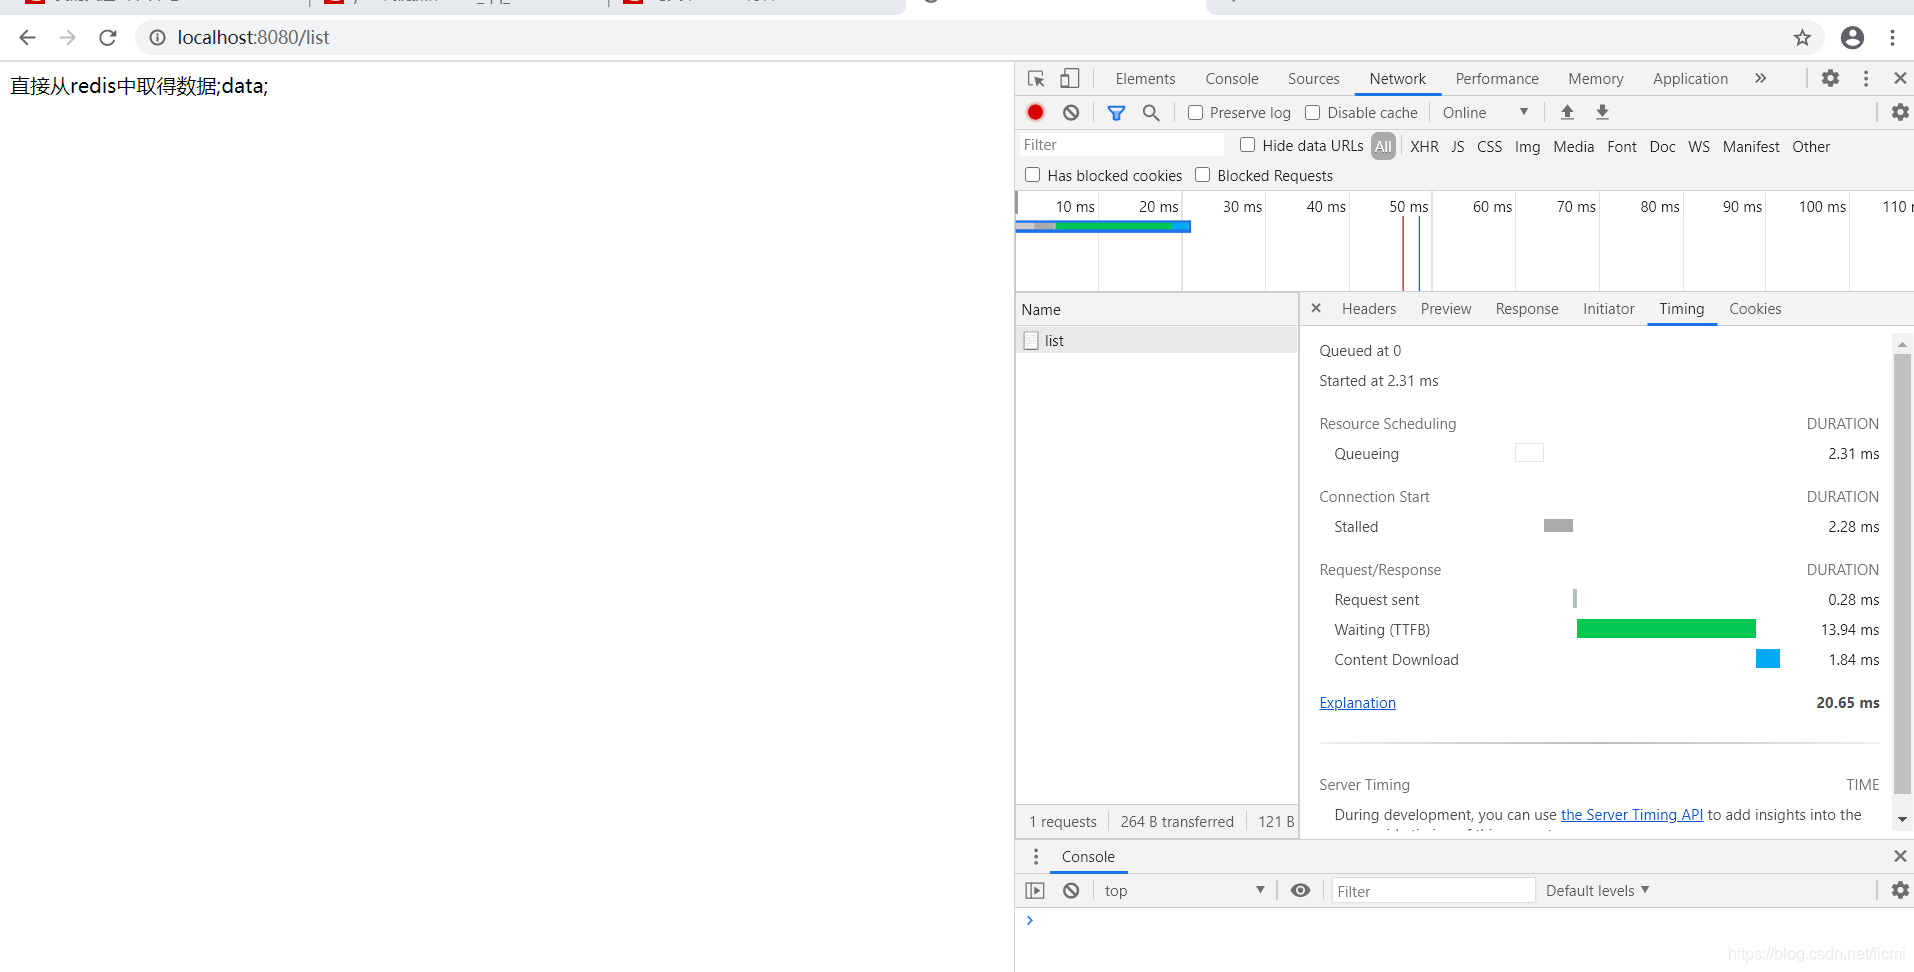Open Network settings gear icon

pos(1900,112)
